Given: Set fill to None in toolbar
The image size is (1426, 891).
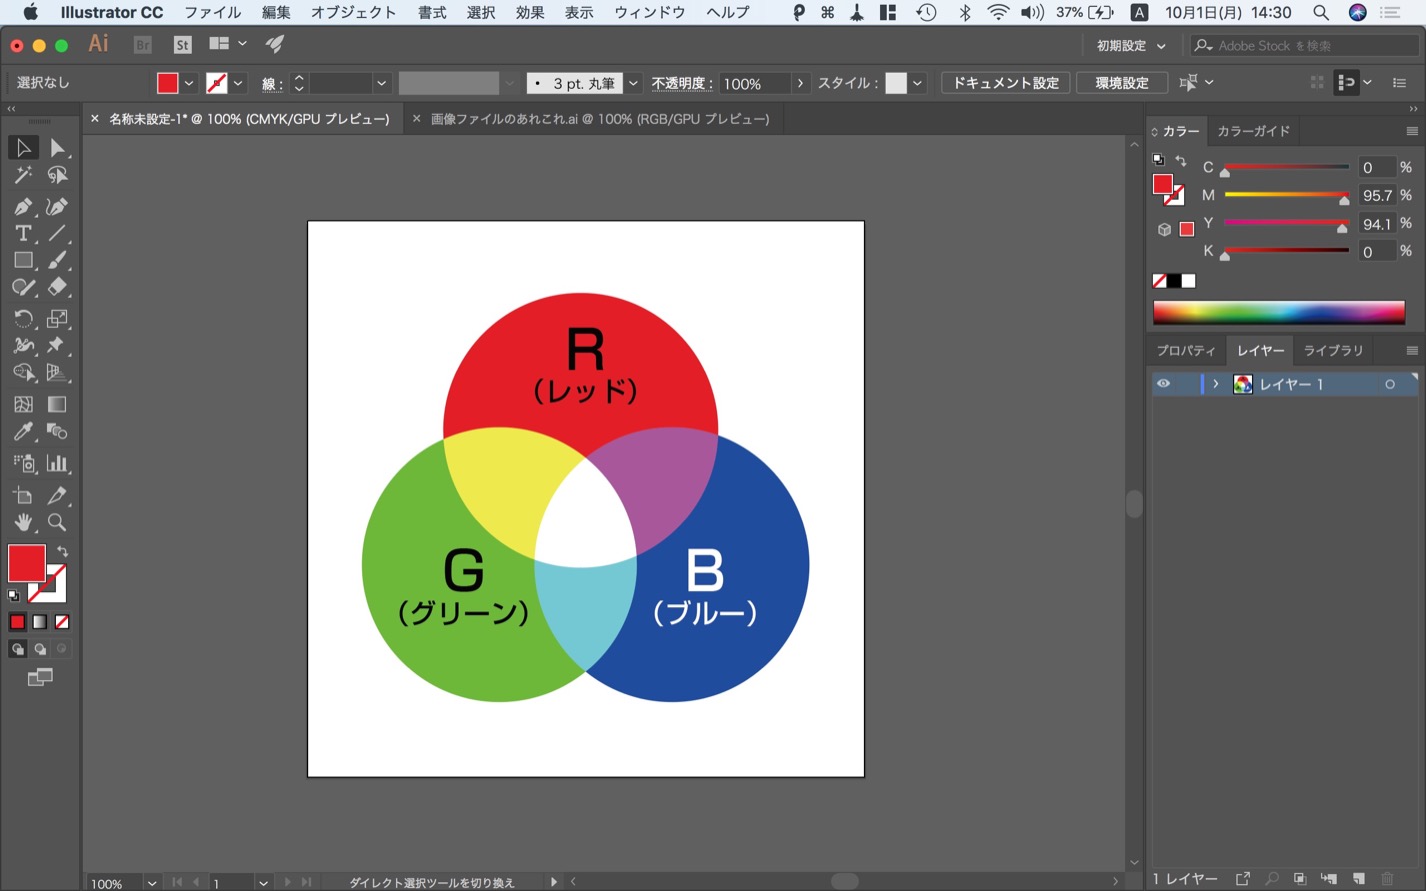Looking at the screenshot, I should tap(62, 622).
